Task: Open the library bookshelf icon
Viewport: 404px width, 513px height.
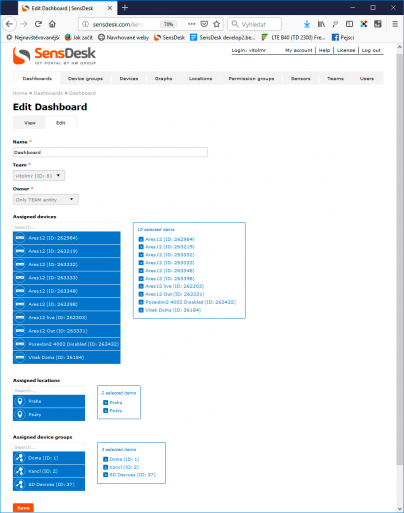Action: 321,24
